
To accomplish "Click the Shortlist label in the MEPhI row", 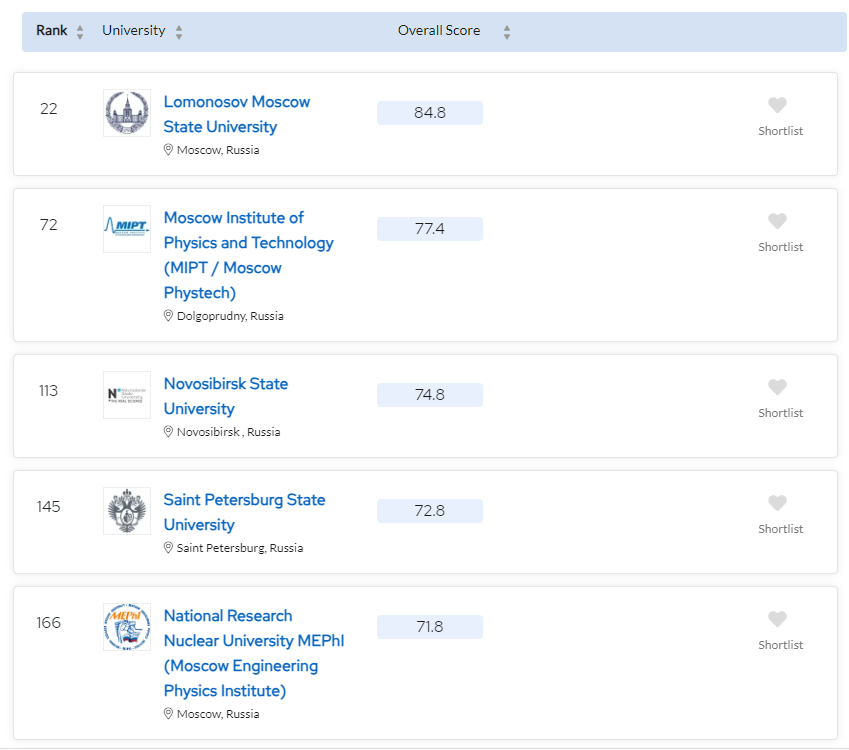I will click(x=780, y=645).
